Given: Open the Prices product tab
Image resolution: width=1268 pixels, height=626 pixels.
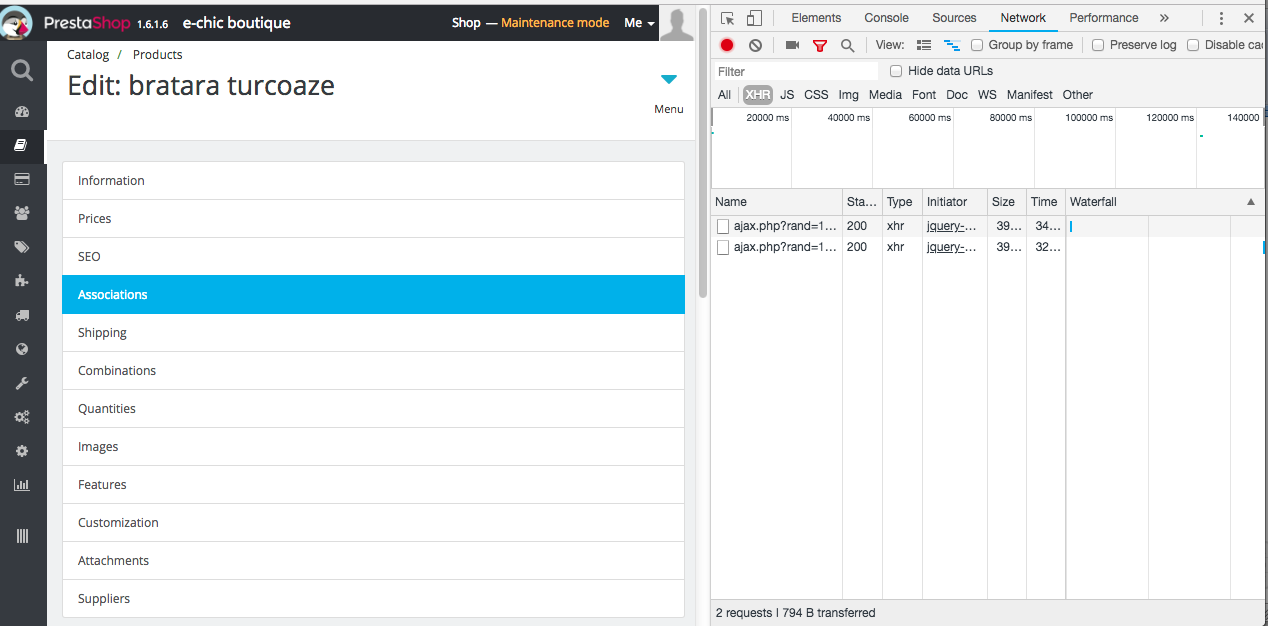Looking at the screenshot, I should [x=373, y=219].
